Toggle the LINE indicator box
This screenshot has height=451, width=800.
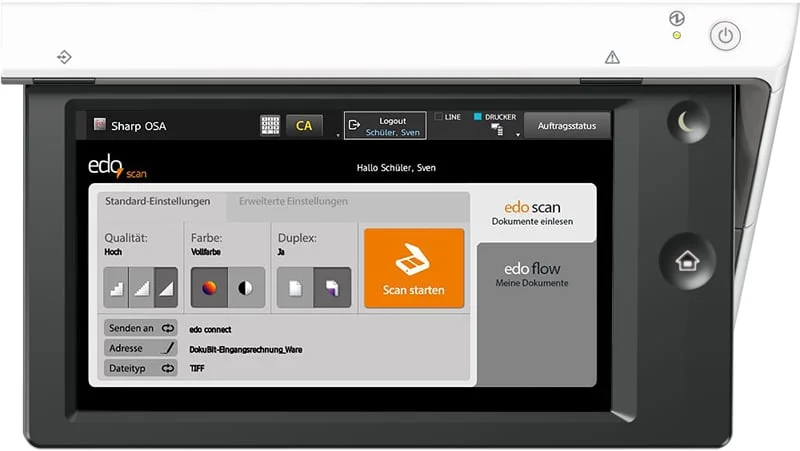pos(438,117)
